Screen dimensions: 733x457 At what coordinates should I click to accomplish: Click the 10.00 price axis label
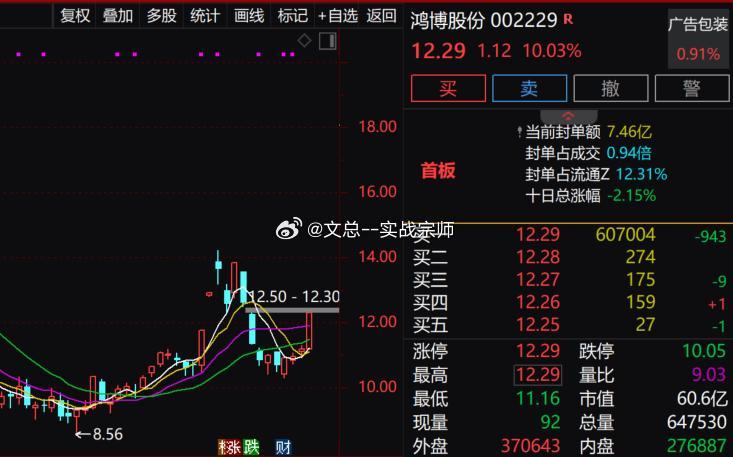click(378, 386)
